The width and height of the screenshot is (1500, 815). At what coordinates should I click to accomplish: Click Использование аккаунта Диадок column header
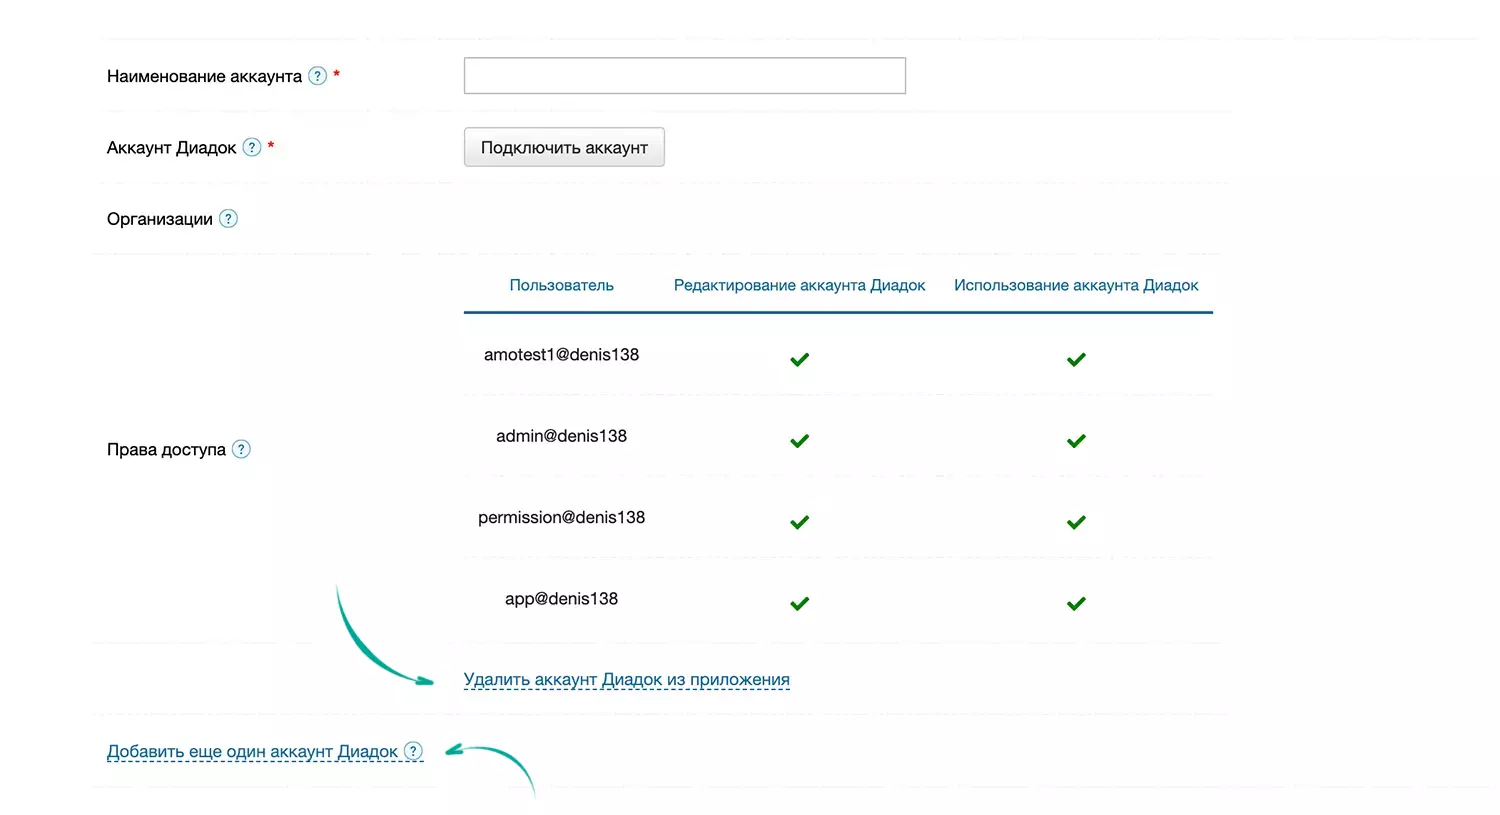pyautogui.click(x=1076, y=285)
